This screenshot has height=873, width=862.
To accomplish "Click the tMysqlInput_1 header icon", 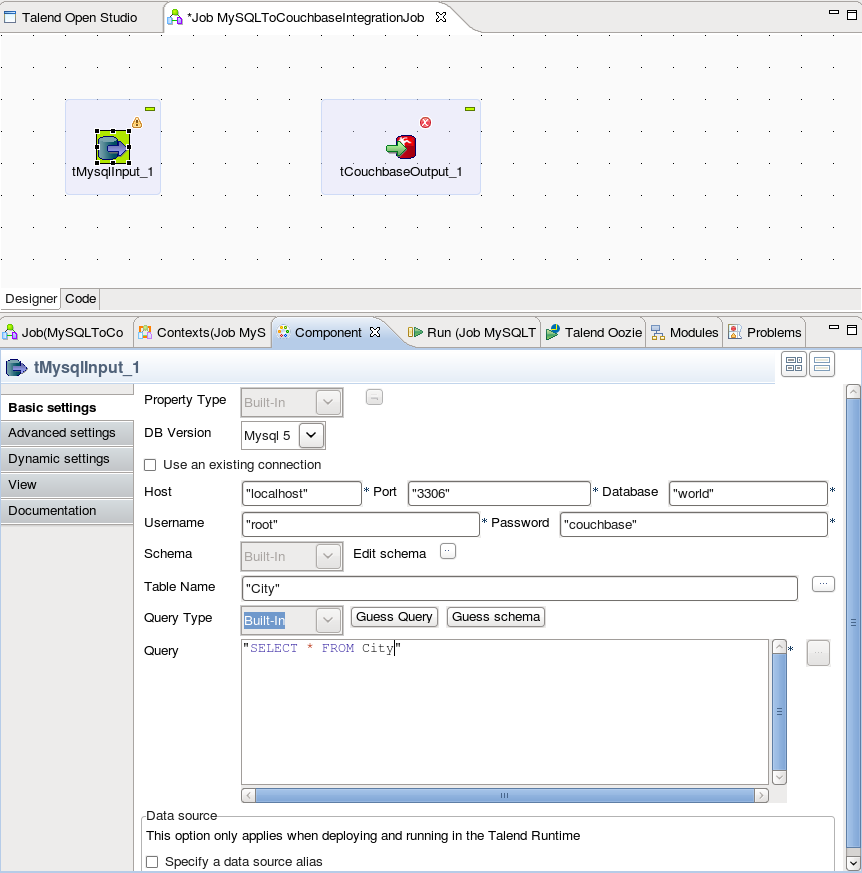I will 17,367.
